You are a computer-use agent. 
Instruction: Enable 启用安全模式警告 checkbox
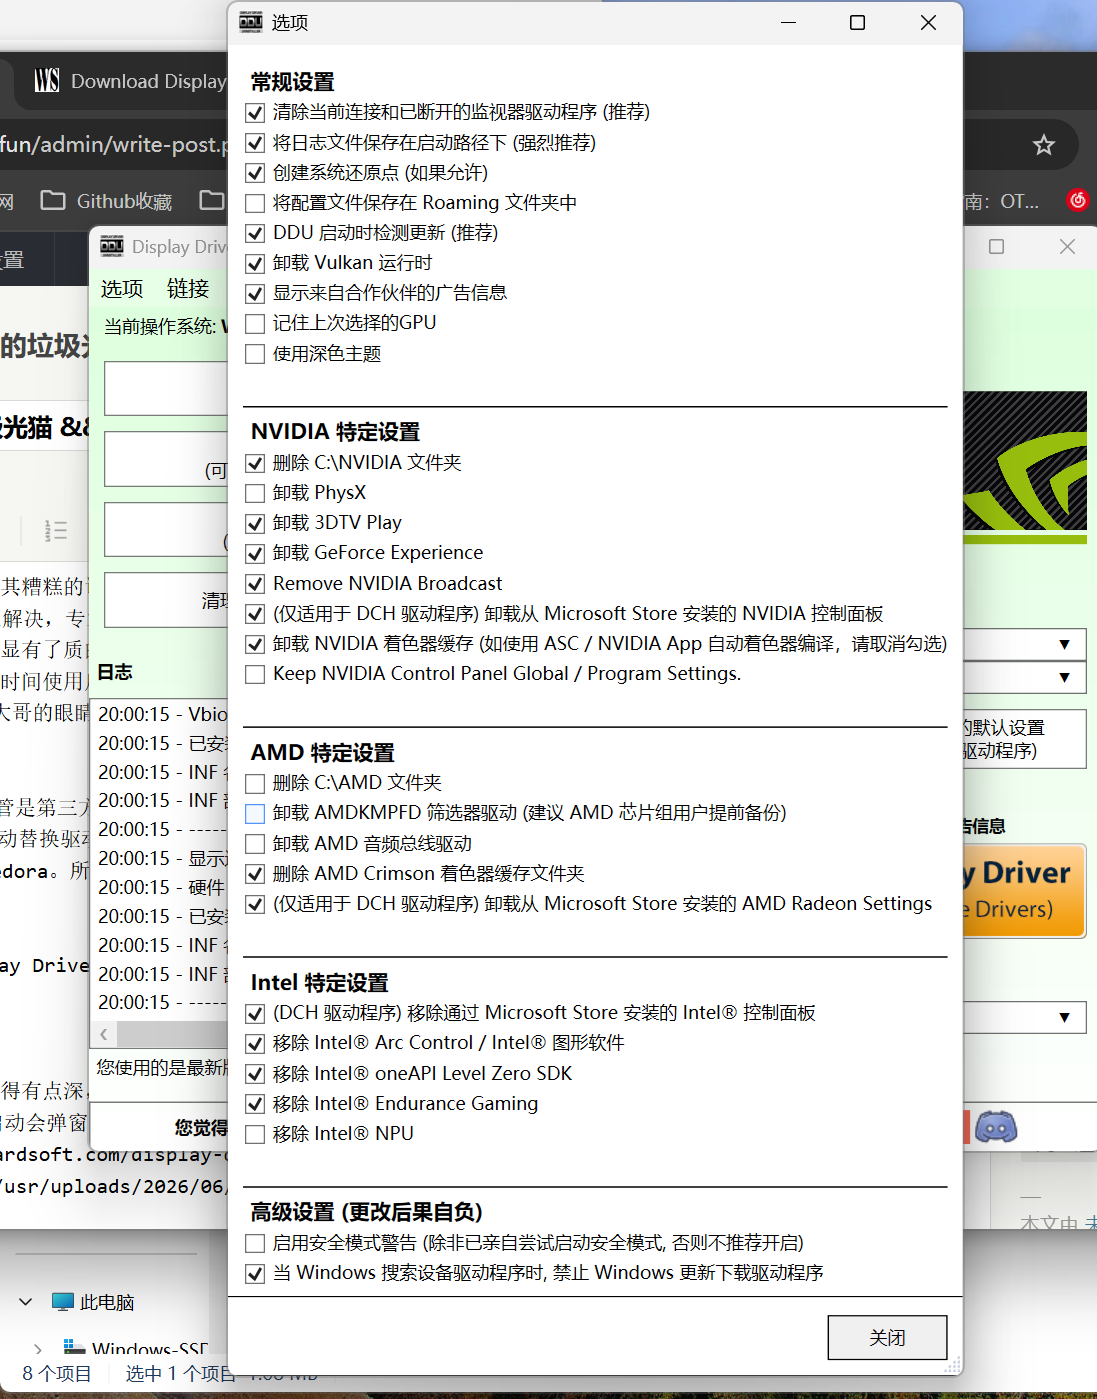coord(255,1243)
